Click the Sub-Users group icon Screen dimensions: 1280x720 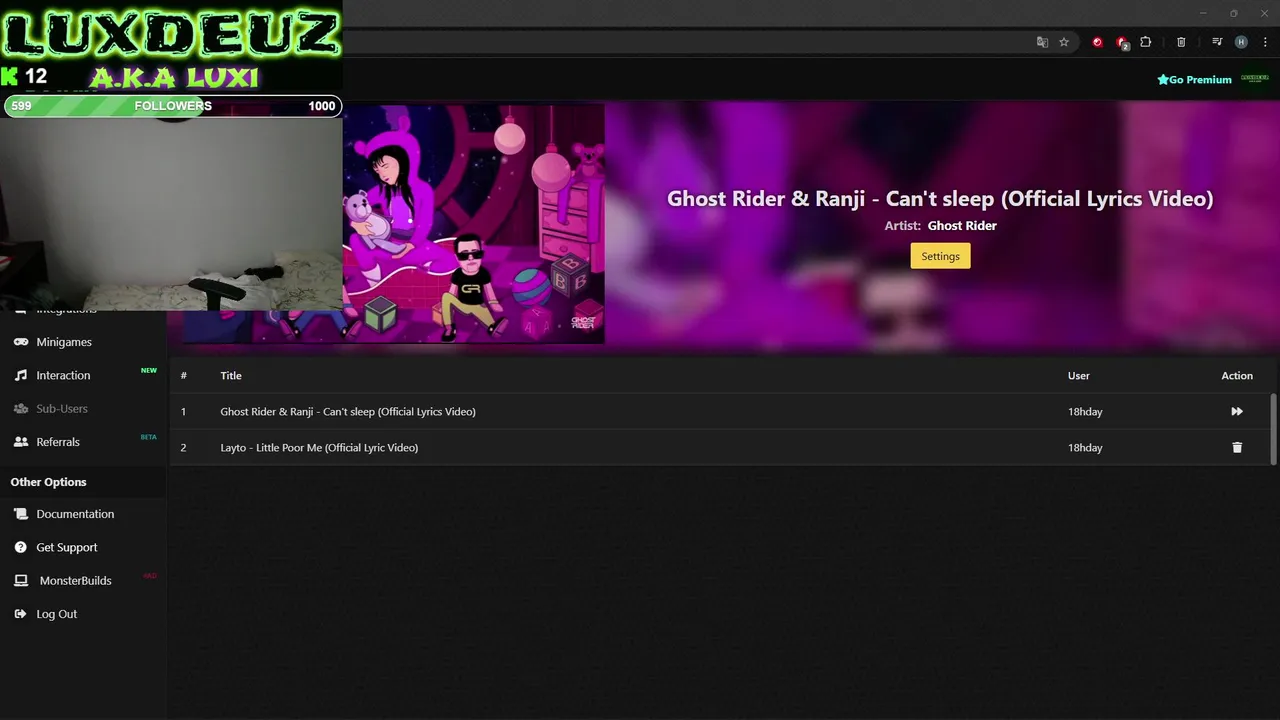pyautogui.click(x=20, y=408)
